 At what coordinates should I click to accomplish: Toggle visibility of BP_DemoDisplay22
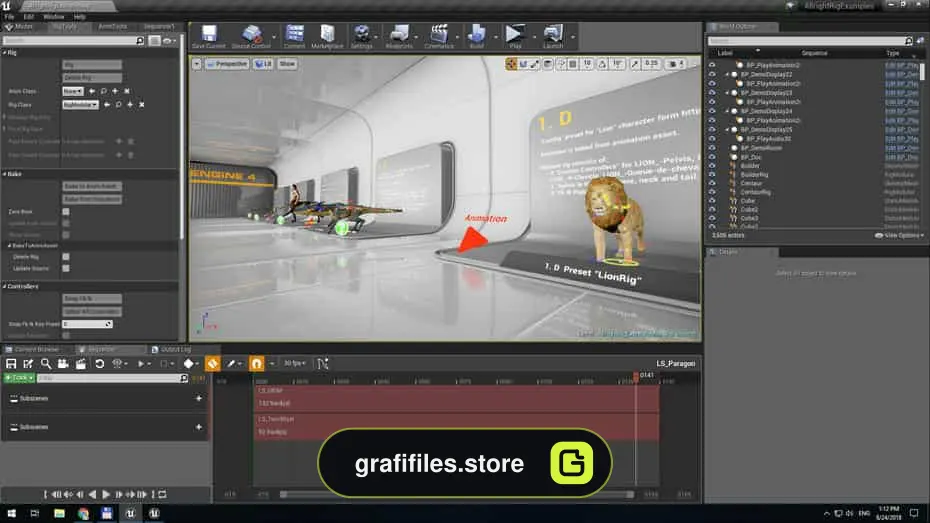click(712, 75)
